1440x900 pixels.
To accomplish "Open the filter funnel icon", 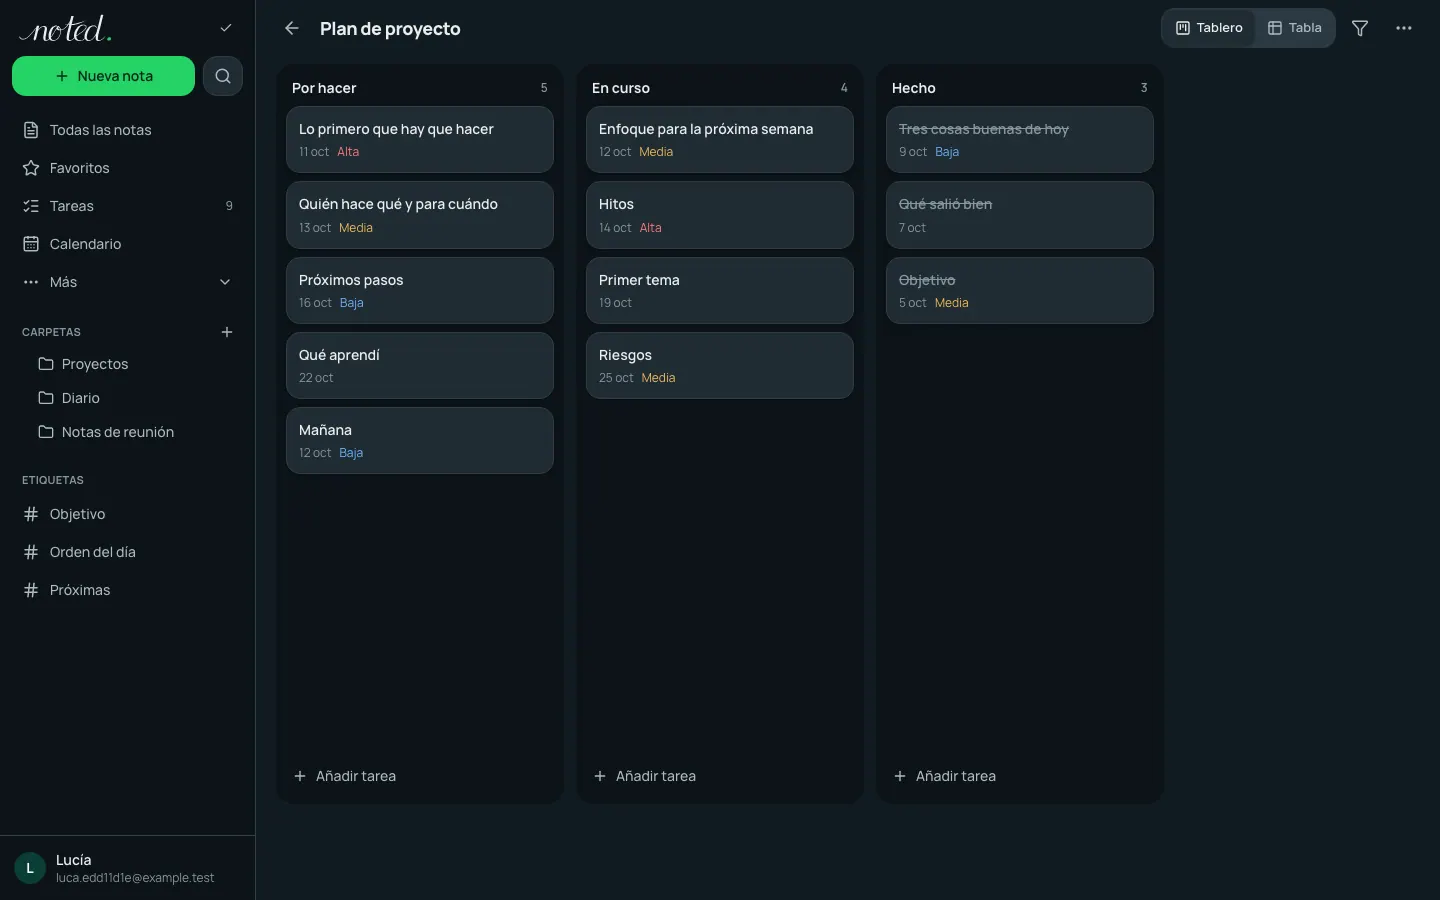I will pos(1360,28).
